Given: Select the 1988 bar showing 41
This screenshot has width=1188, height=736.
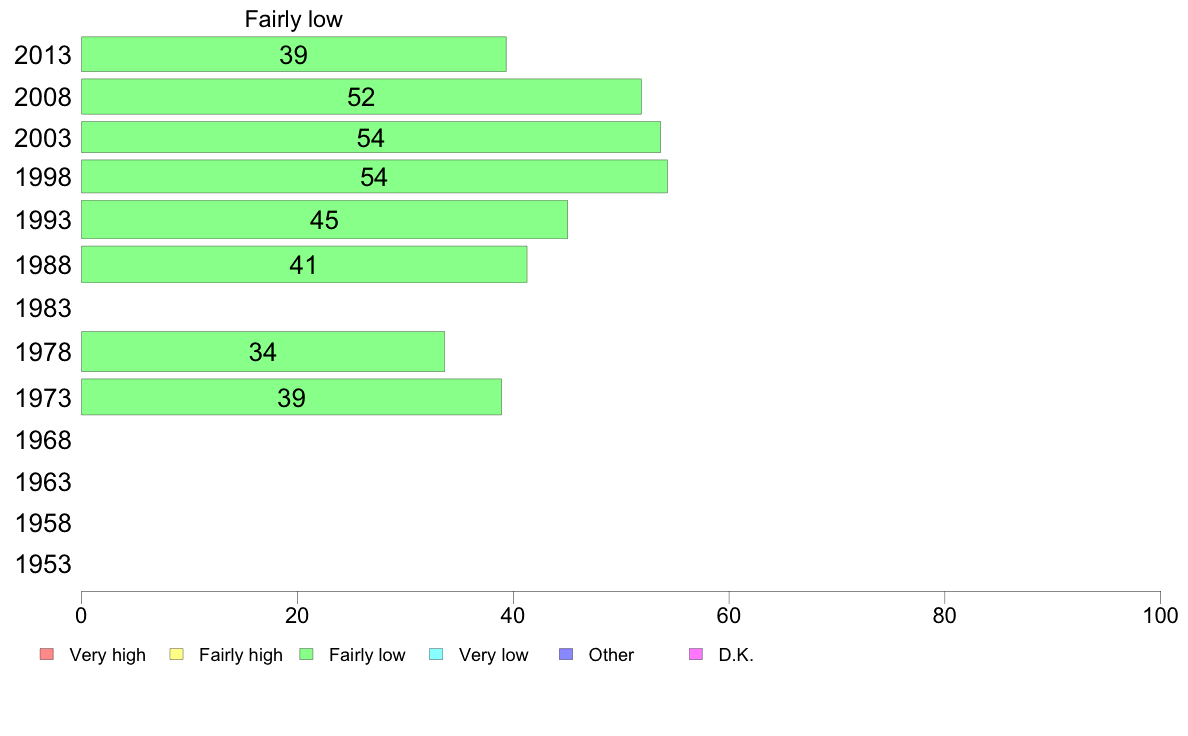Looking at the screenshot, I should 303,265.
